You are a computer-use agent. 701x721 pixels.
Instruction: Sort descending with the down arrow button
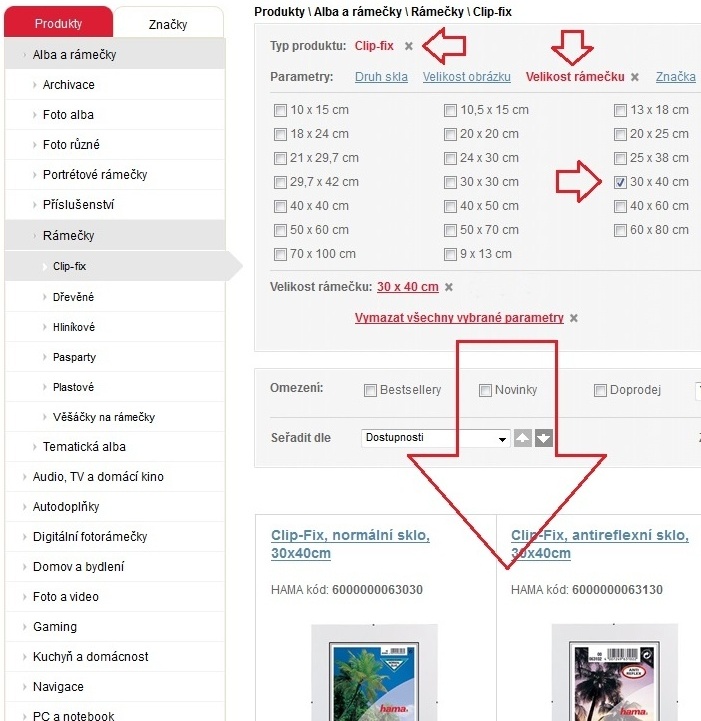click(x=543, y=438)
